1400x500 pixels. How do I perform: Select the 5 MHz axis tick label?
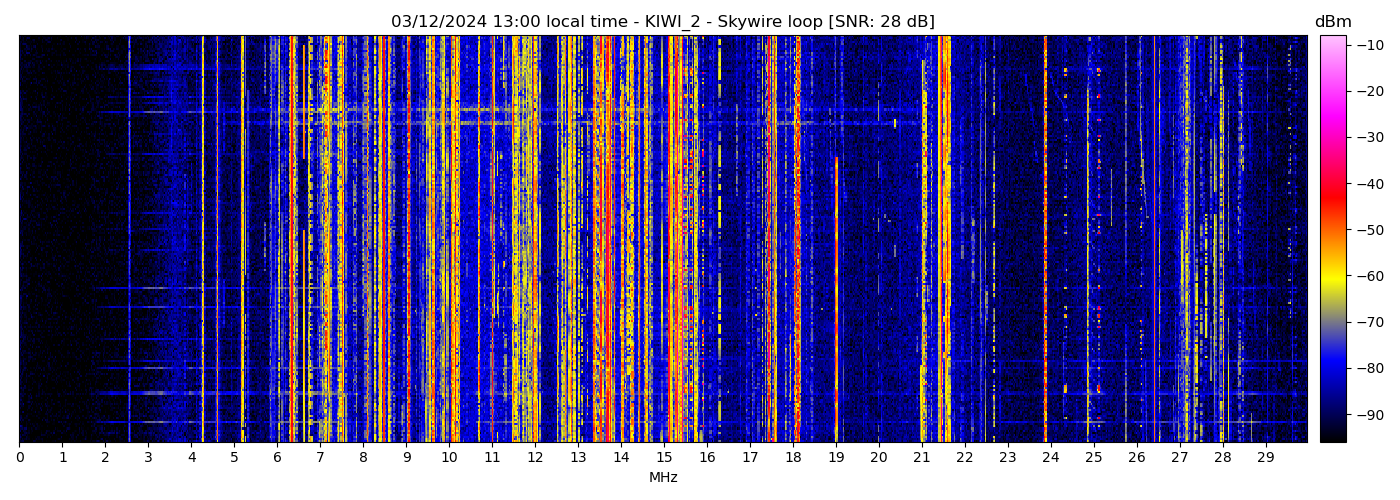[235, 457]
